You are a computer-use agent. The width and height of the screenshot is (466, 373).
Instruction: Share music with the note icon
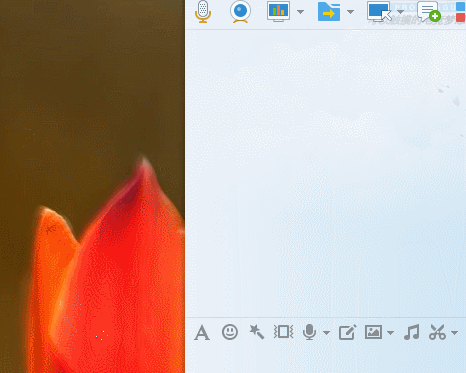pyautogui.click(x=411, y=332)
